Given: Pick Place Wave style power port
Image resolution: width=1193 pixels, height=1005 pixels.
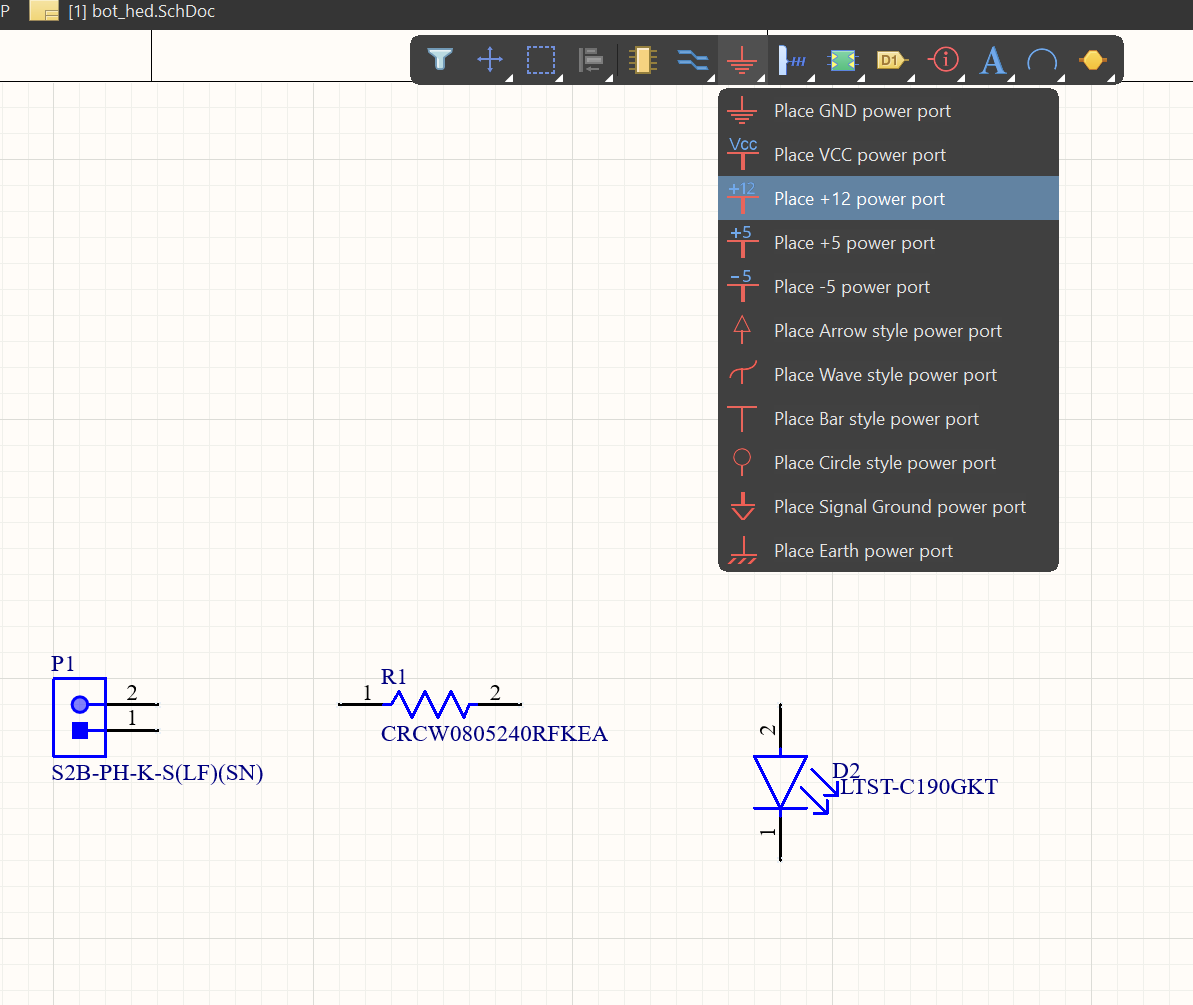Looking at the screenshot, I should coord(888,375).
